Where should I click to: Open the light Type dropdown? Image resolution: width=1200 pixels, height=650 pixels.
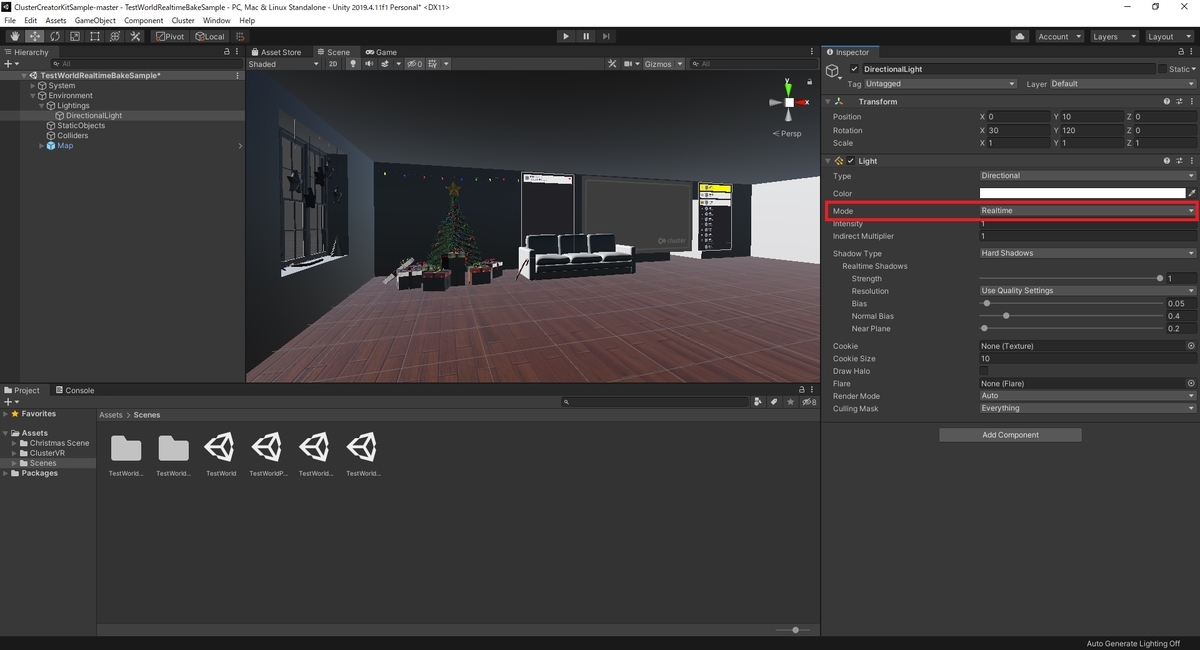pyautogui.click(x=1087, y=176)
